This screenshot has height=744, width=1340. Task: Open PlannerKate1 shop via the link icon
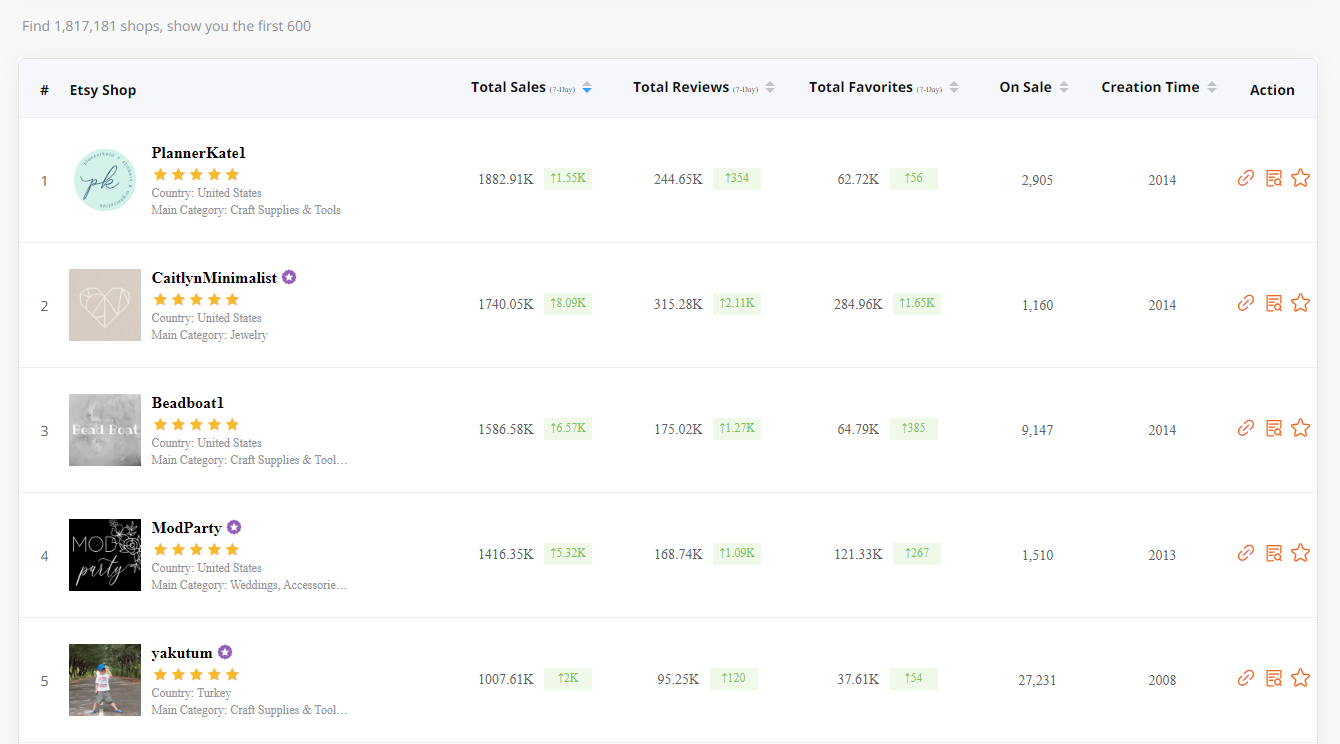pyautogui.click(x=1245, y=177)
